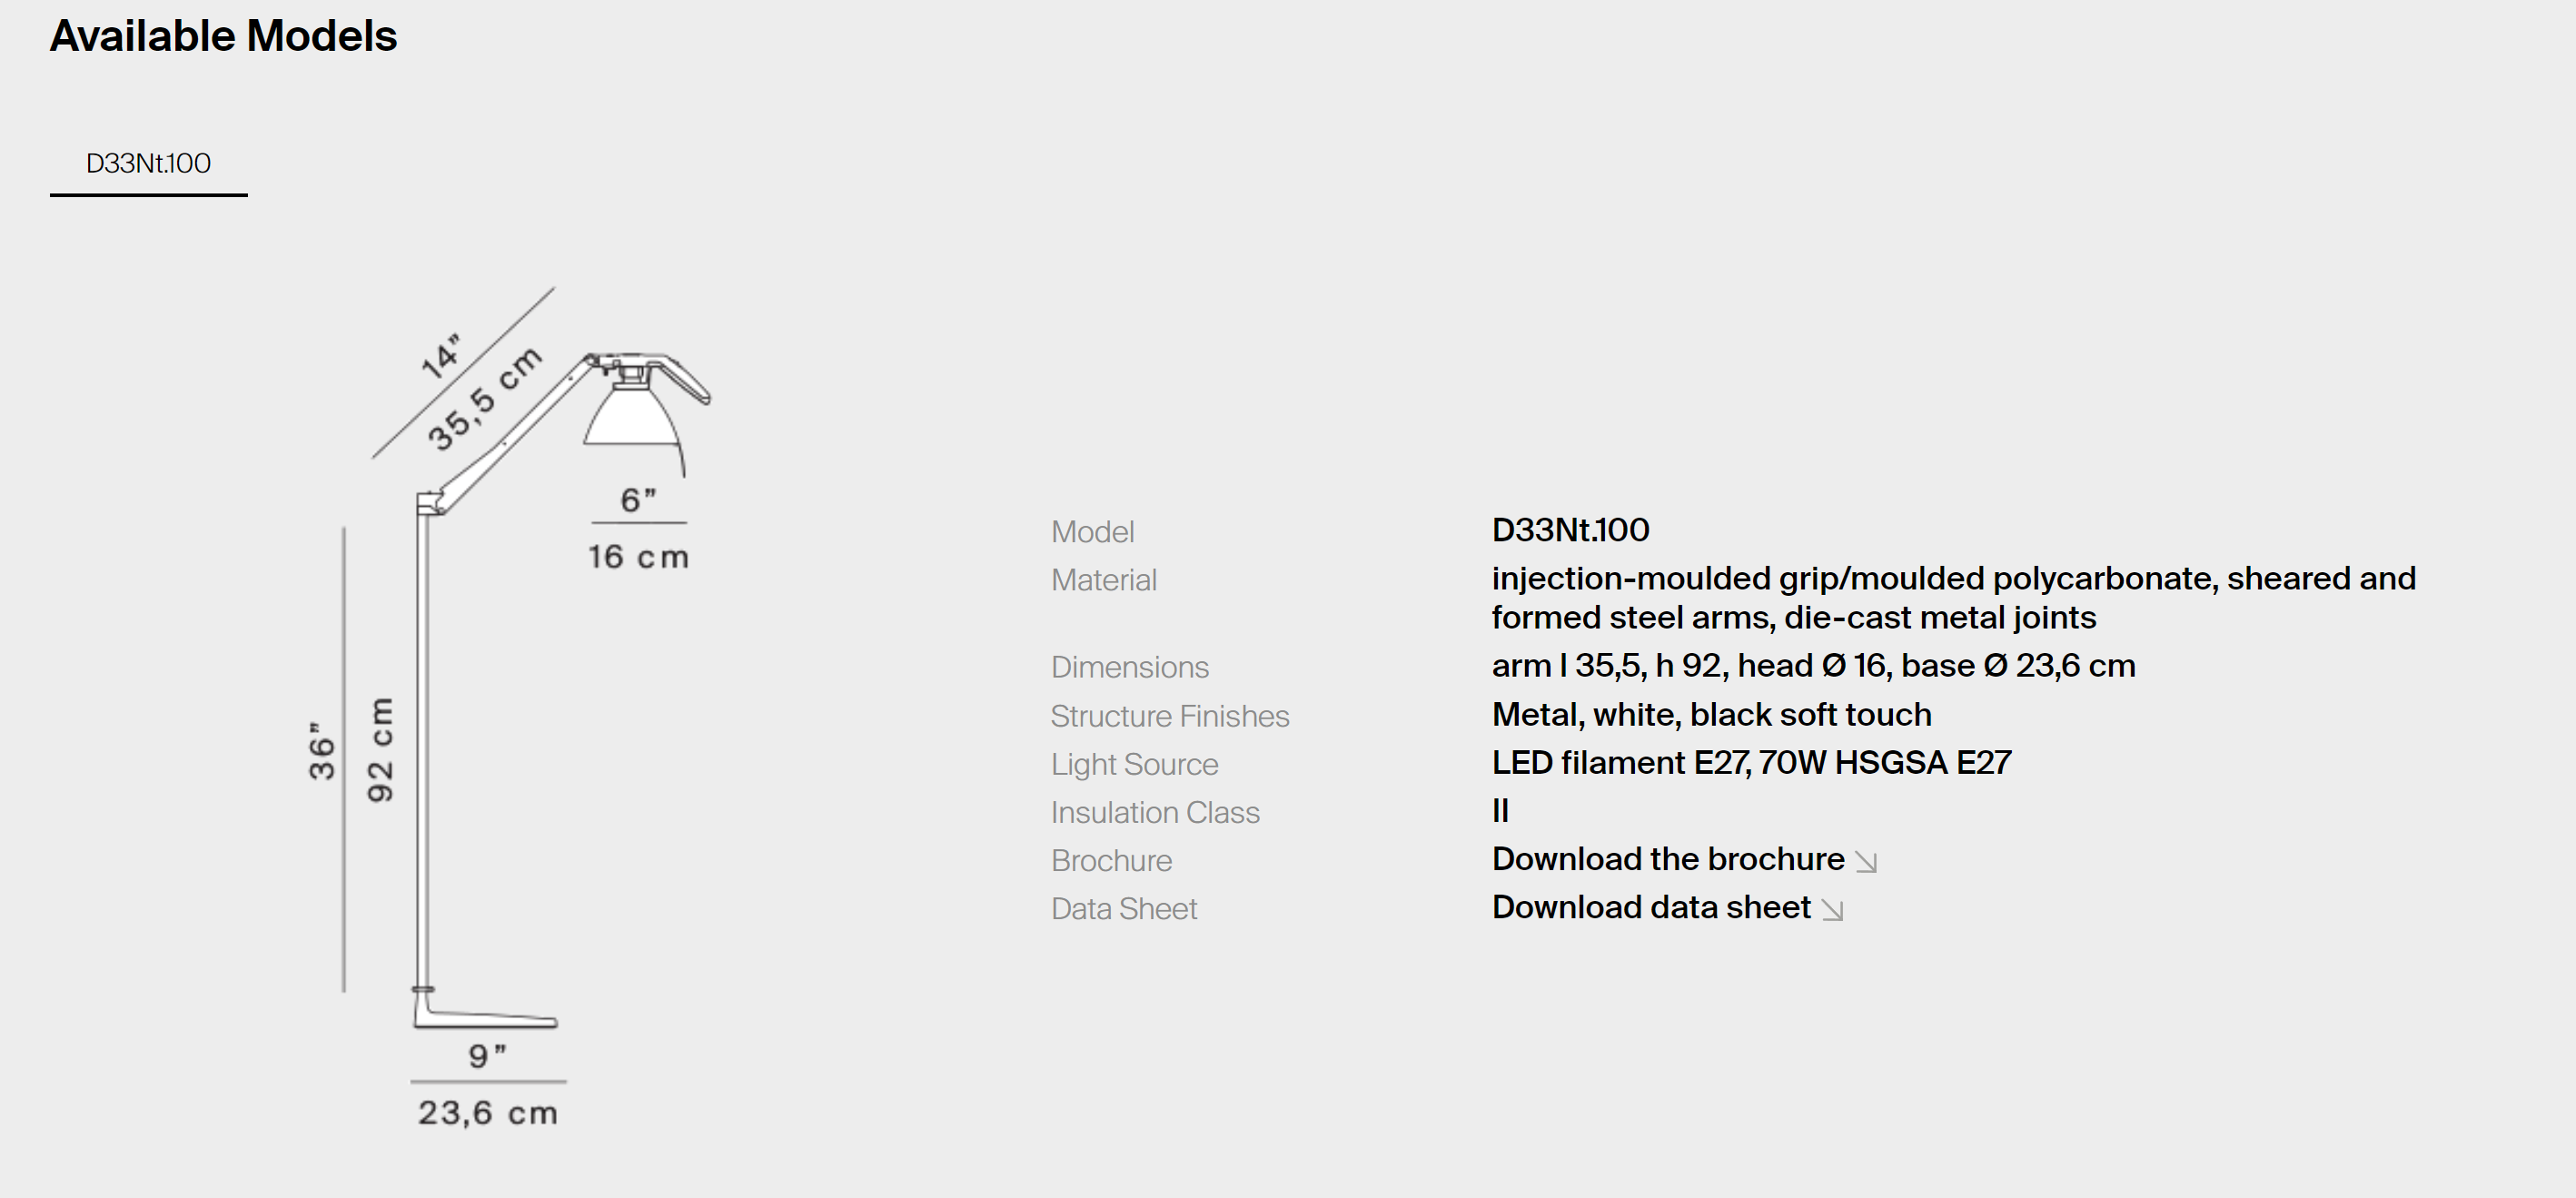Click the 92 cm height label
Viewport: 2576px width, 1198px height.
pyautogui.click(x=380, y=750)
